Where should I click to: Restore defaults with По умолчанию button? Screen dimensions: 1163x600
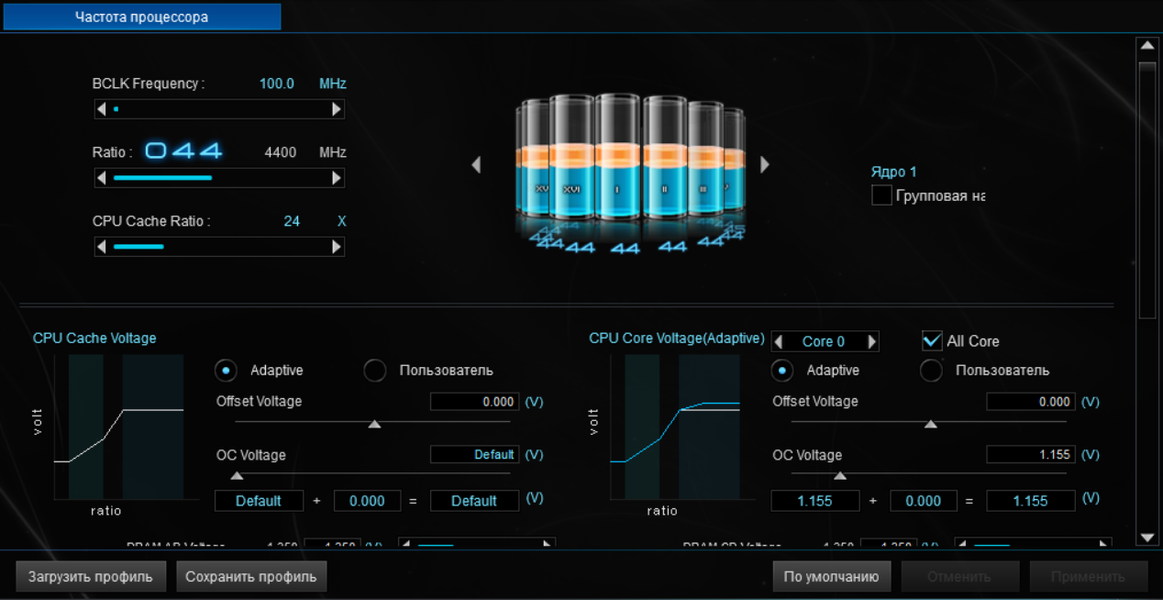pos(831,576)
